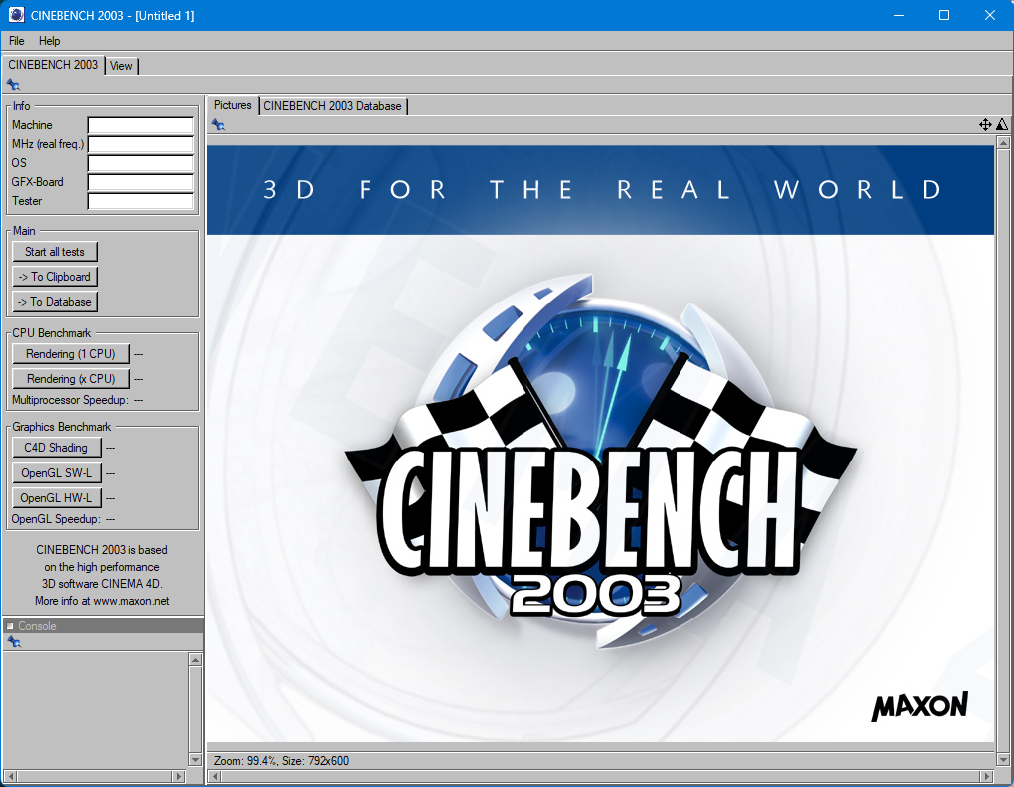The image size is (1014, 787).
Task: Click the pushpin icon in the Console panel
Action: 14,642
